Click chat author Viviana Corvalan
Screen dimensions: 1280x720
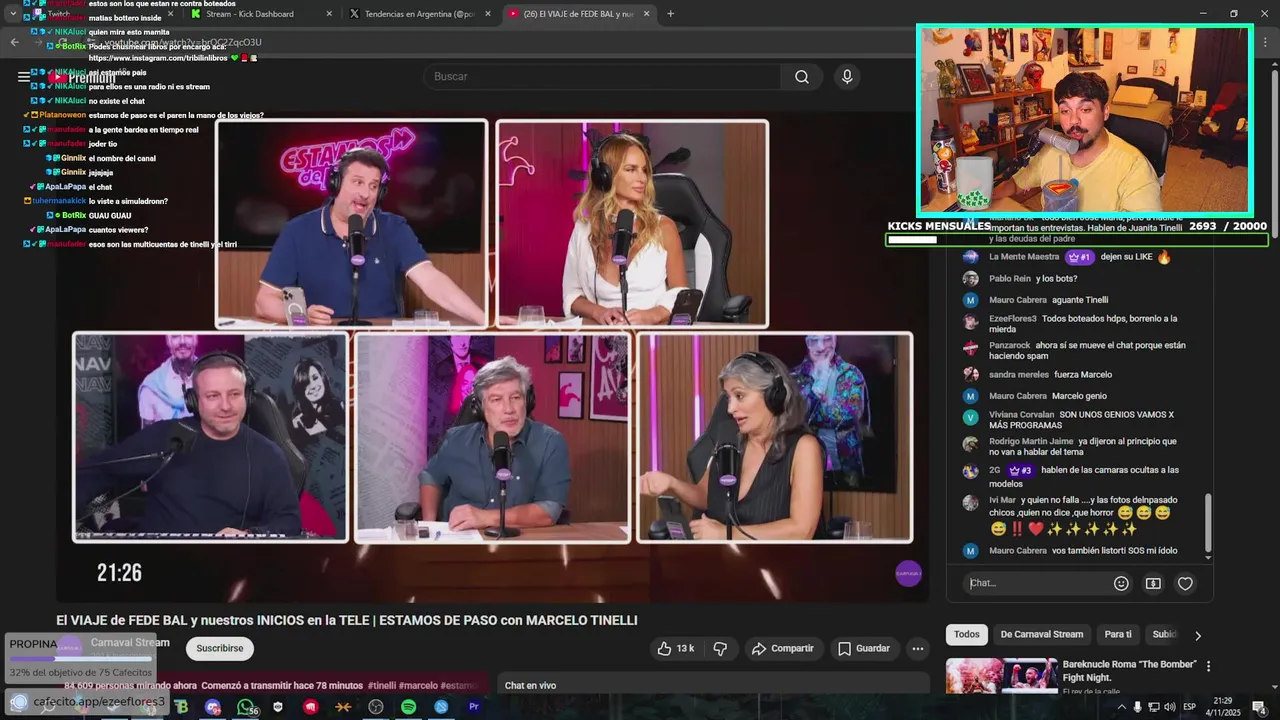[1022, 414]
